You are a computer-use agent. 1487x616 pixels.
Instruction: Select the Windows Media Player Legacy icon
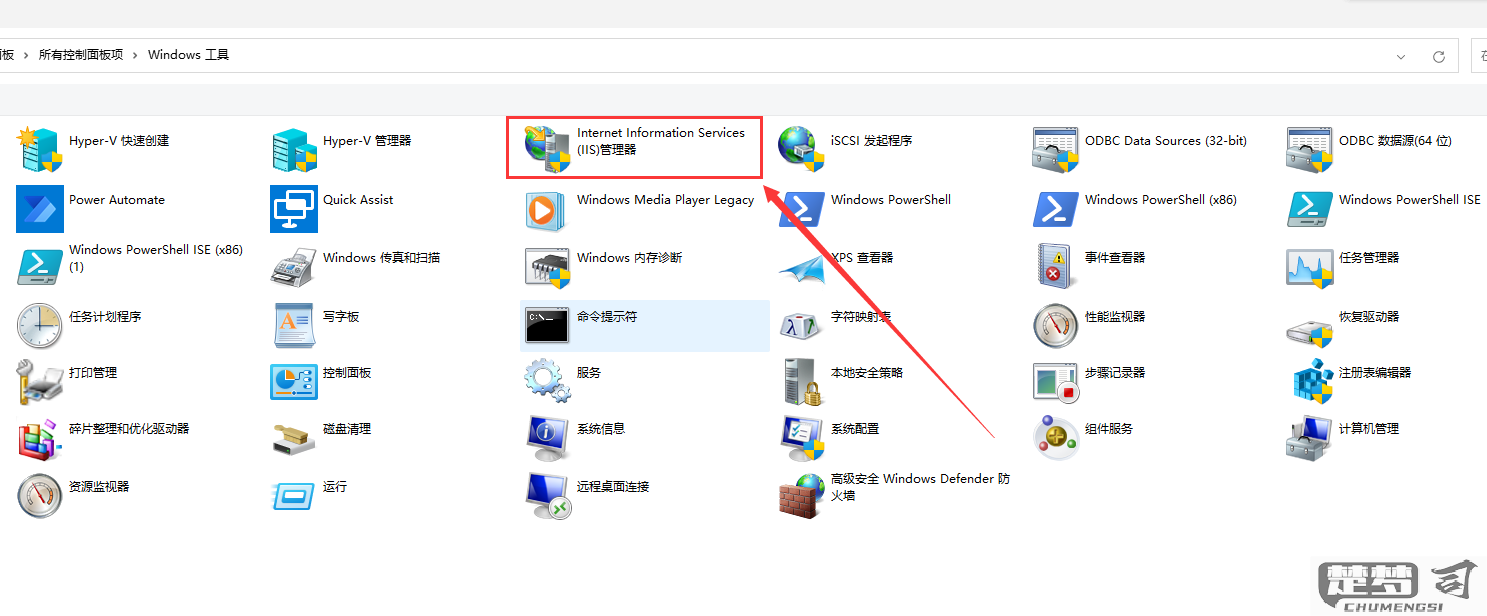[548, 209]
